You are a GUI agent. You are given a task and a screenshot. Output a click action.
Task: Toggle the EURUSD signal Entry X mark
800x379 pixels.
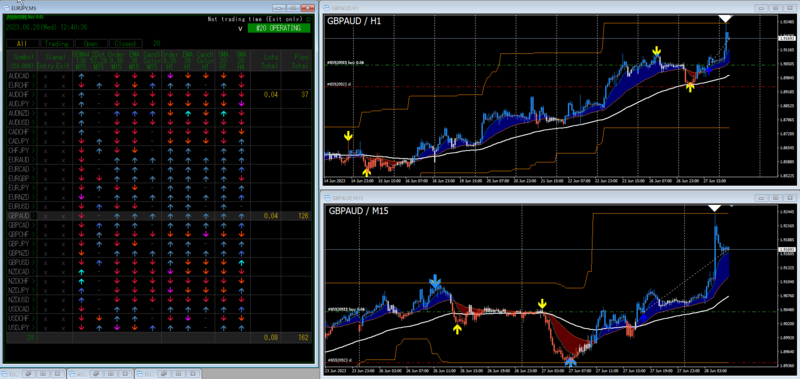tap(45, 207)
